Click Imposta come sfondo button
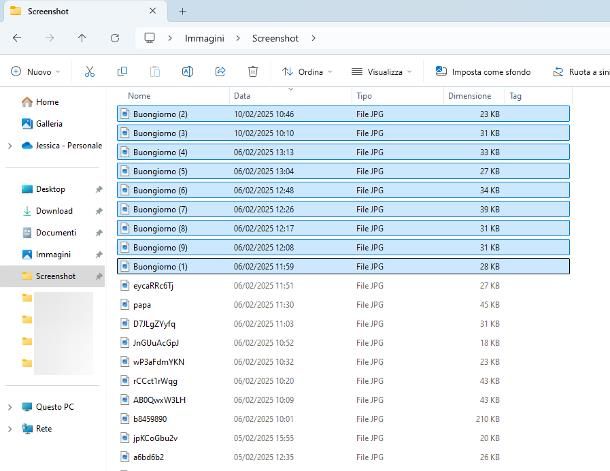Screen dimensions: 610x471 tap(483, 72)
